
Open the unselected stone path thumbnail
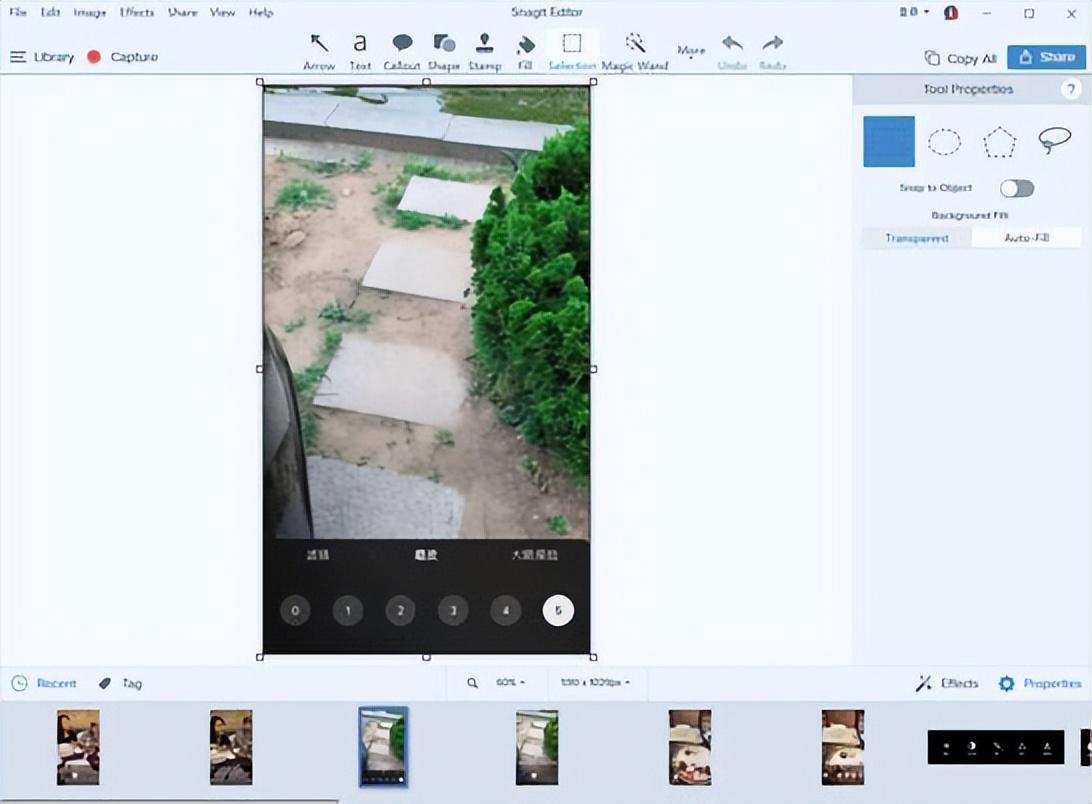[537, 747]
